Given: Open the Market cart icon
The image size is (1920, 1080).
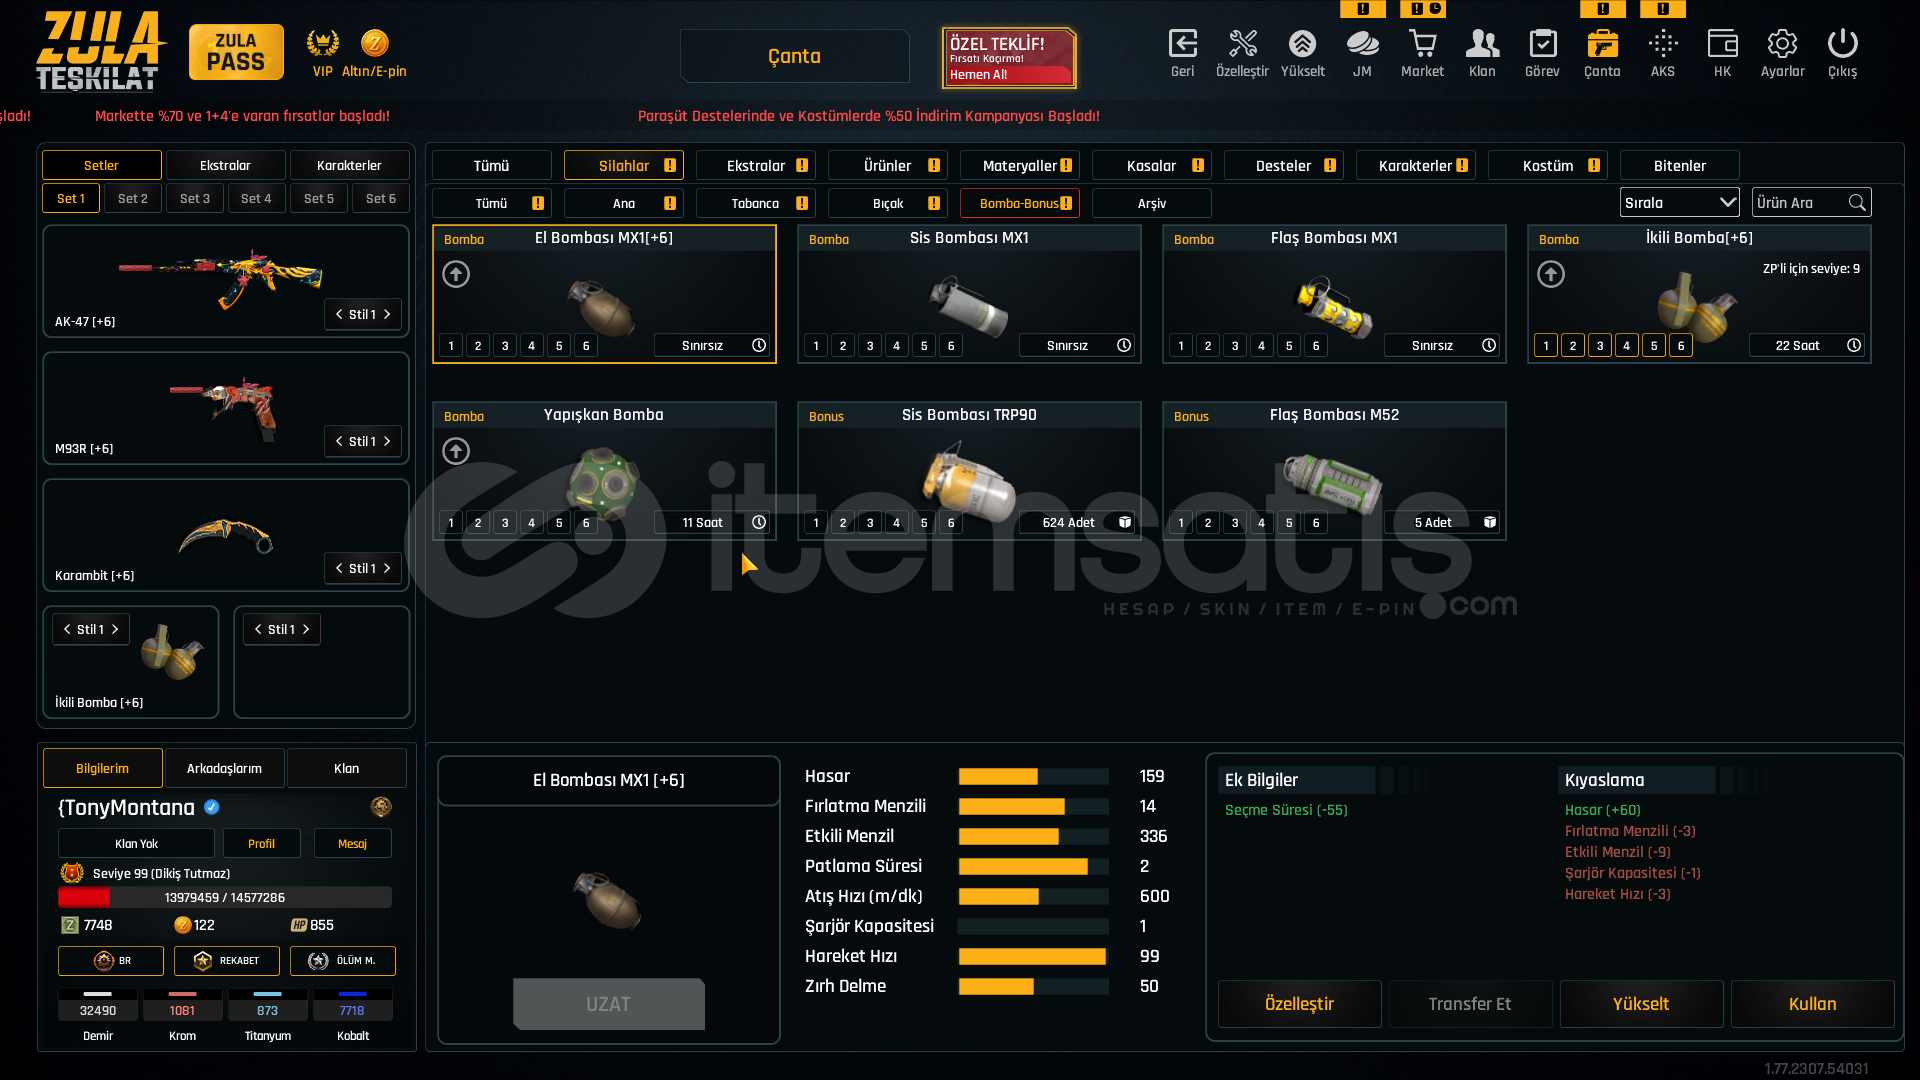Looking at the screenshot, I should tap(1422, 44).
